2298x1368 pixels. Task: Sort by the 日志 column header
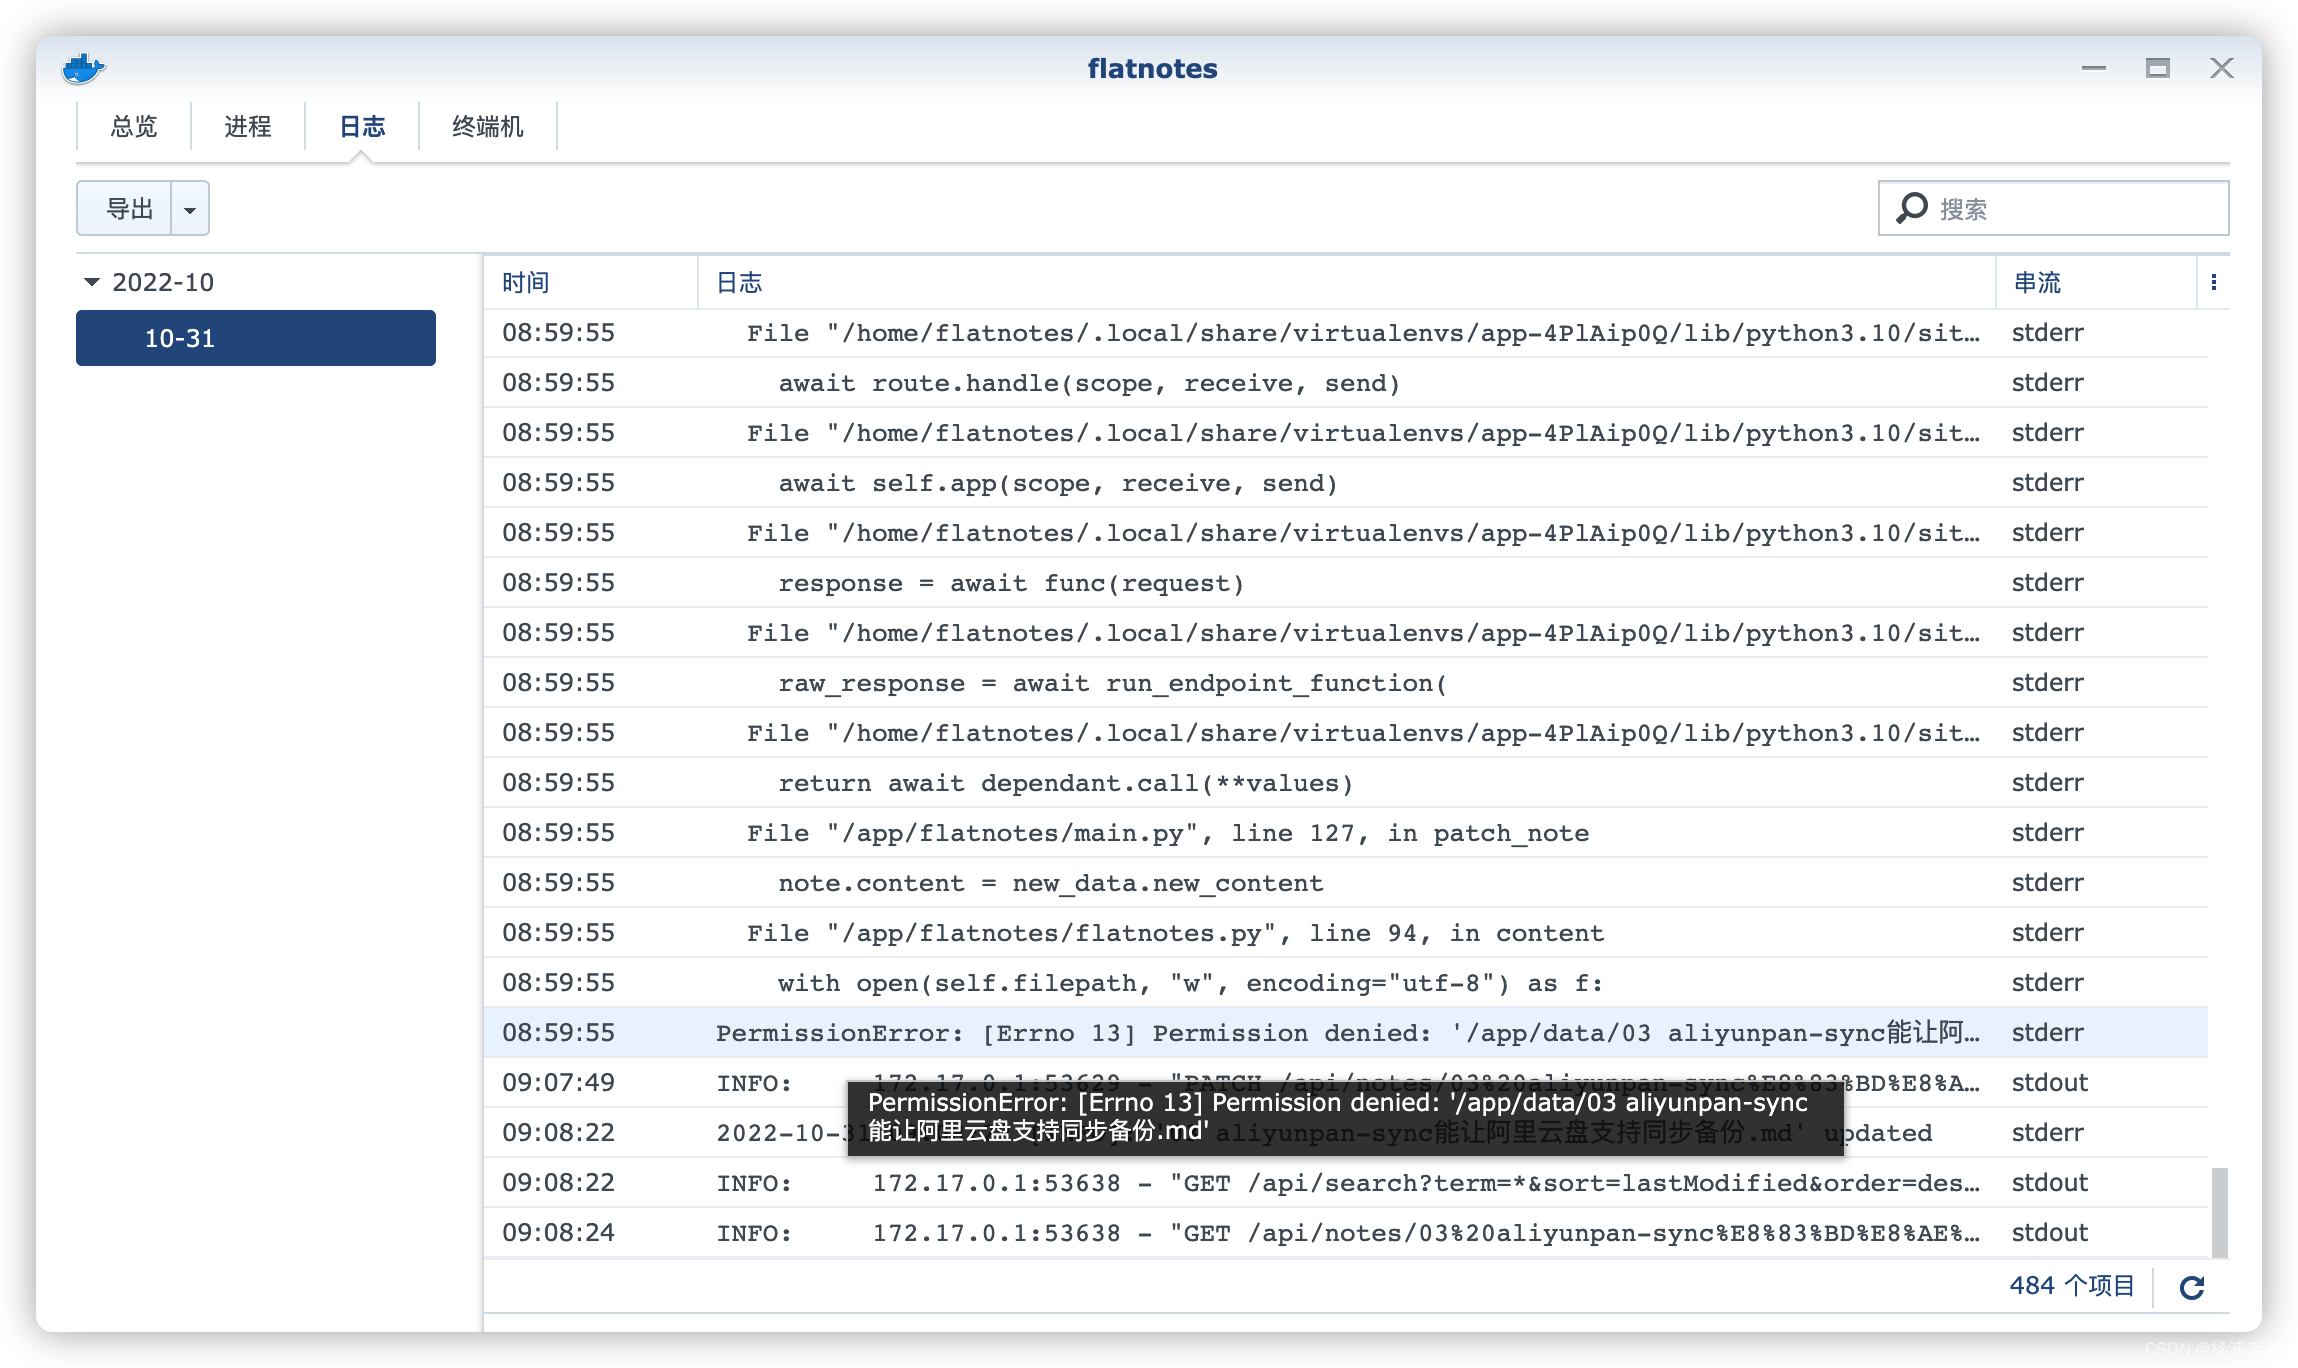coord(1346,283)
